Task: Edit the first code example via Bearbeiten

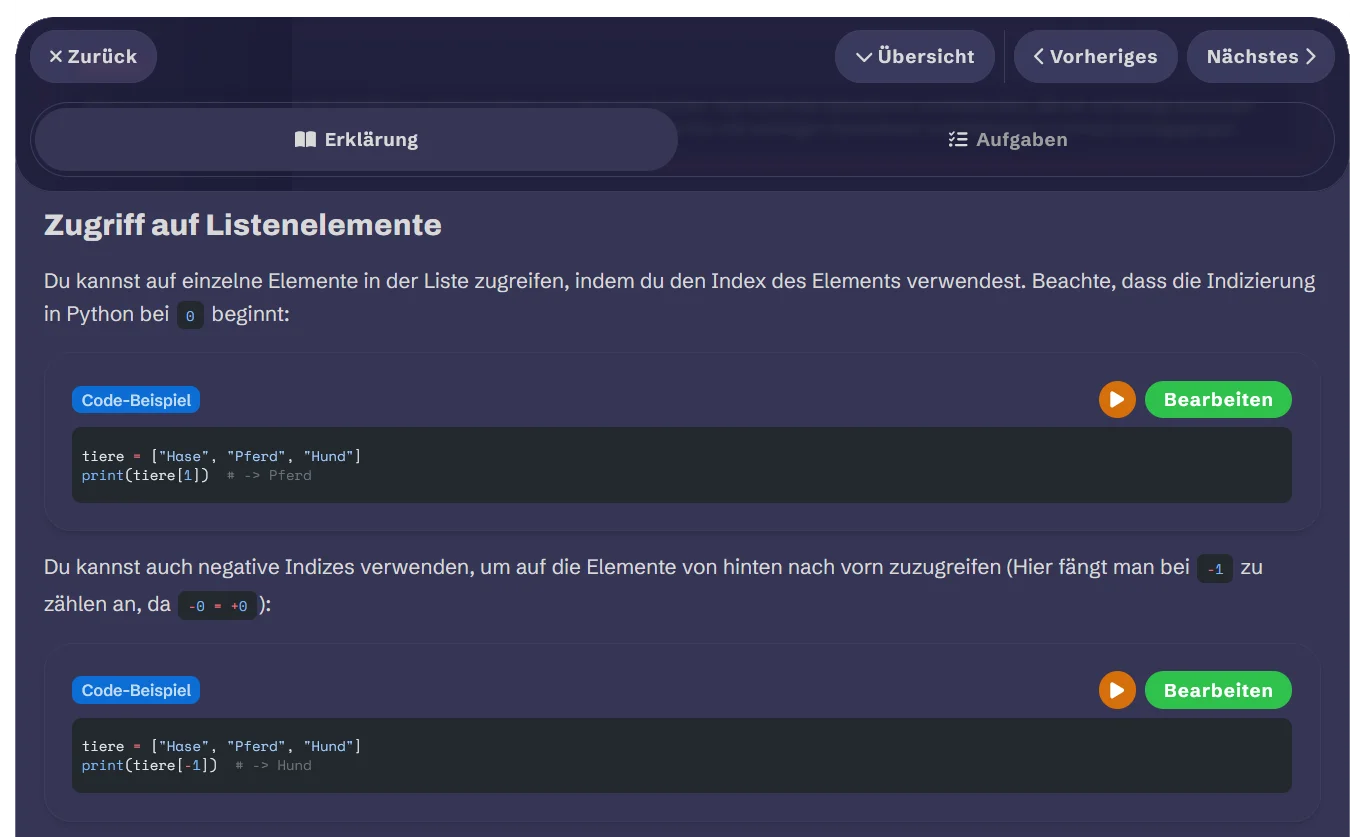Action: pyautogui.click(x=1218, y=400)
